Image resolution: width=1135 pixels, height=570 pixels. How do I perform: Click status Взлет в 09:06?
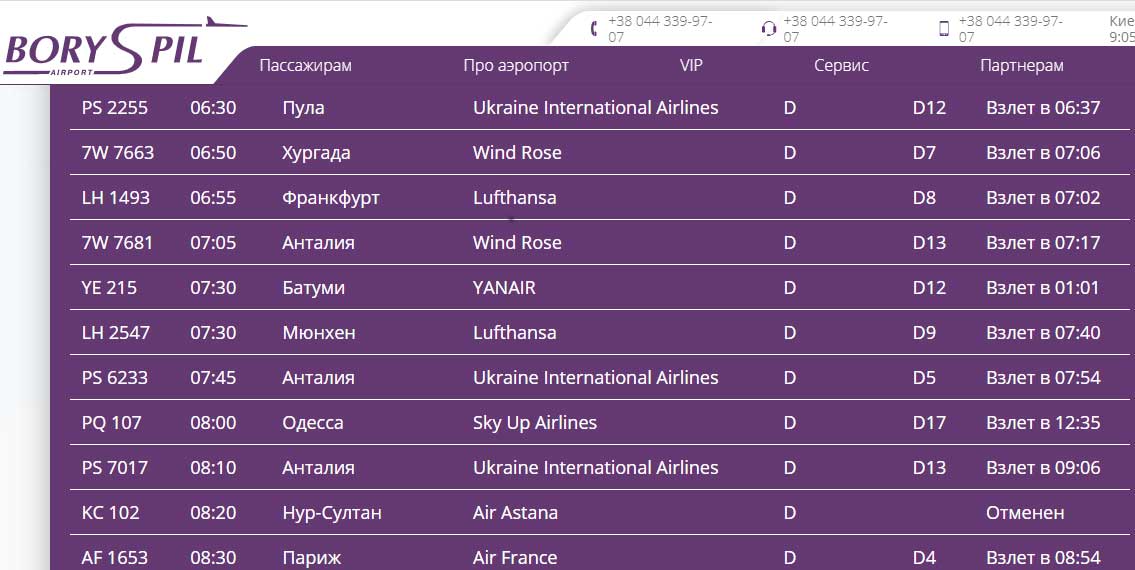click(1043, 467)
